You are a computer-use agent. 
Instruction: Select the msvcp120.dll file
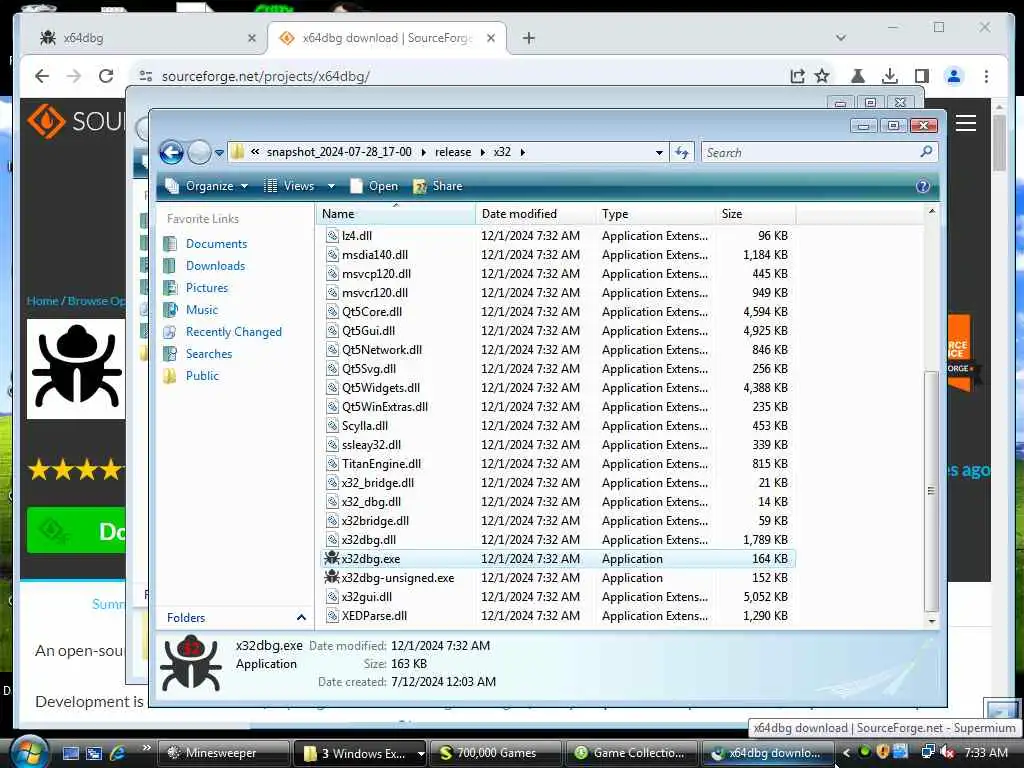(x=376, y=274)
